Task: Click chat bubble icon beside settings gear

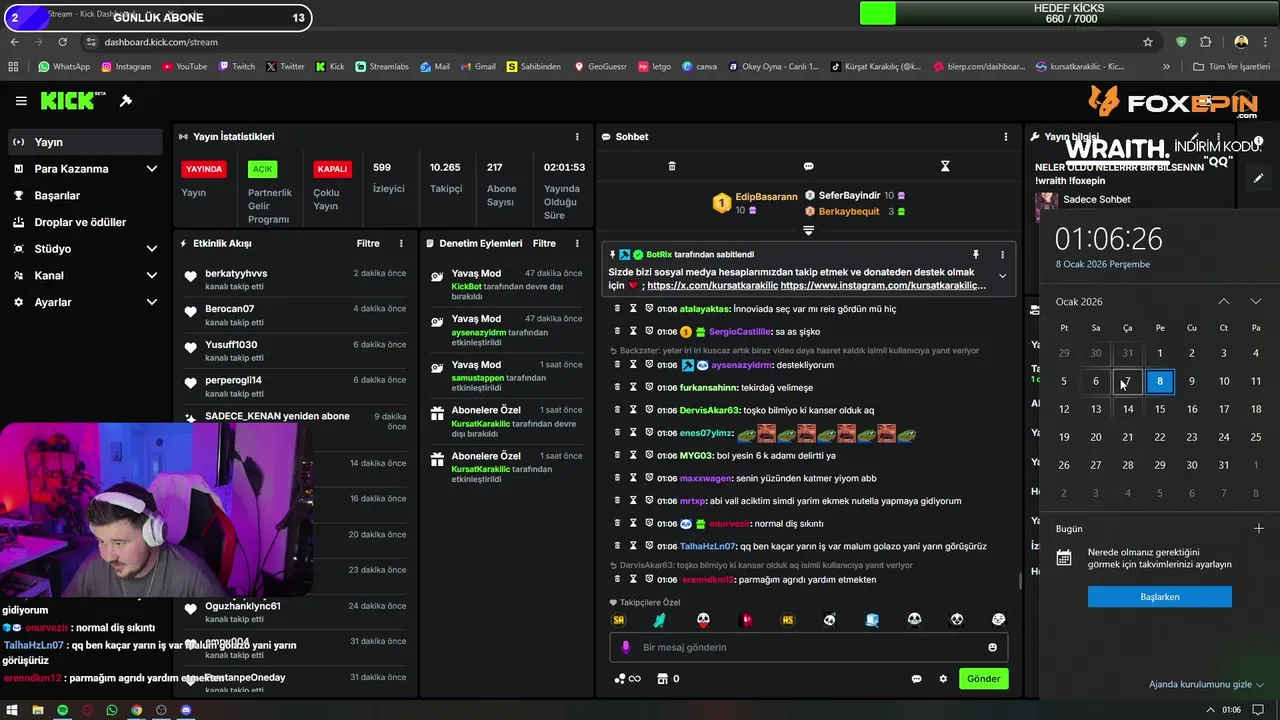Action: coord(916,679)
